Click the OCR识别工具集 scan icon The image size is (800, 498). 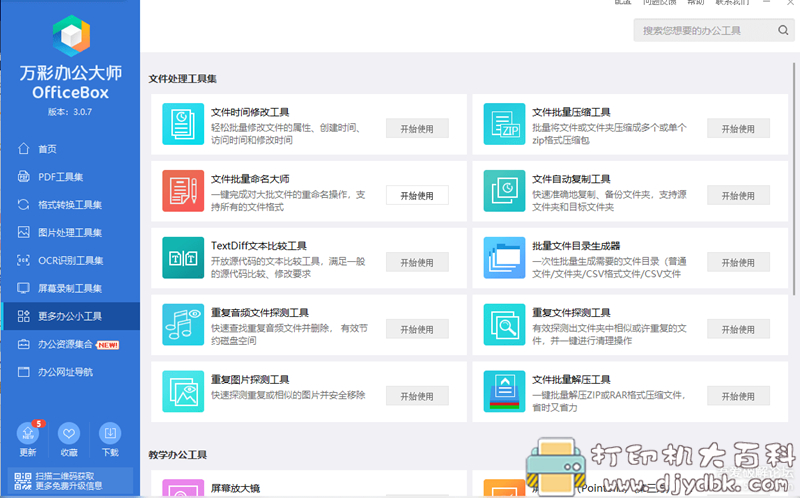pos(23,260)
